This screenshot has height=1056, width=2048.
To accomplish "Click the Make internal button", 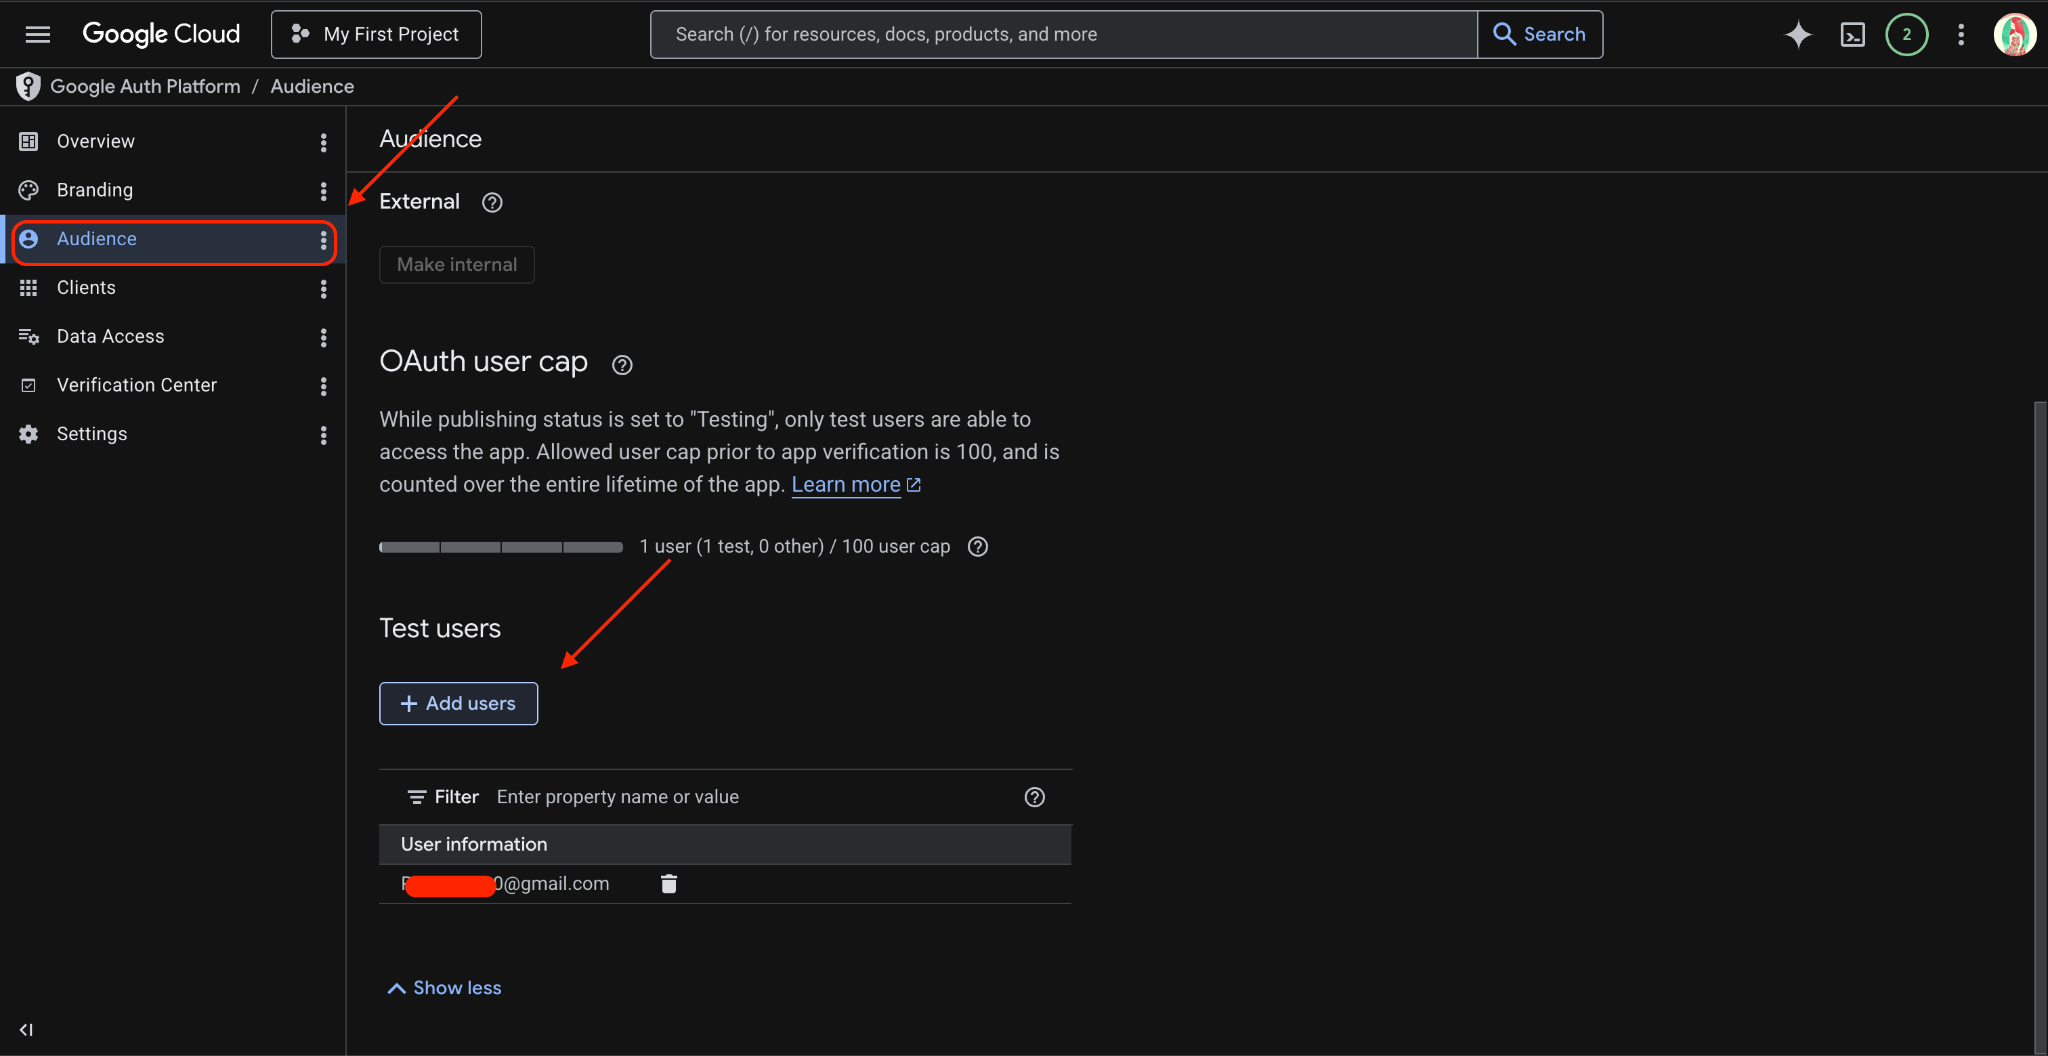I will pos(456,265).
